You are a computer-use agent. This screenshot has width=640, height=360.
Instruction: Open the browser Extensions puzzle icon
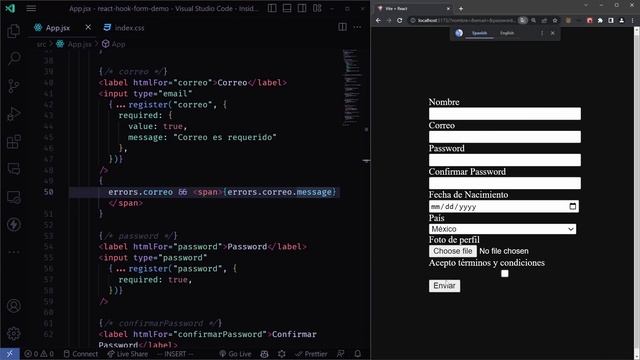pyautogui.click(x=600, y=20)
